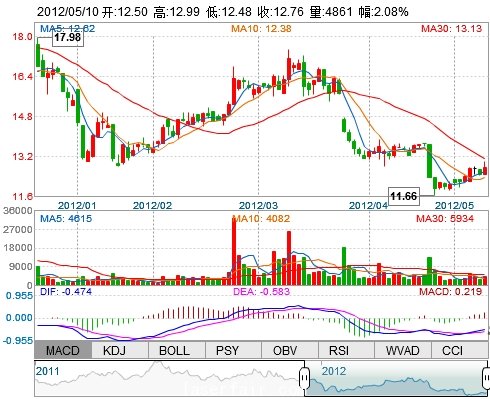Click the right range slider handle

(486, 378)
